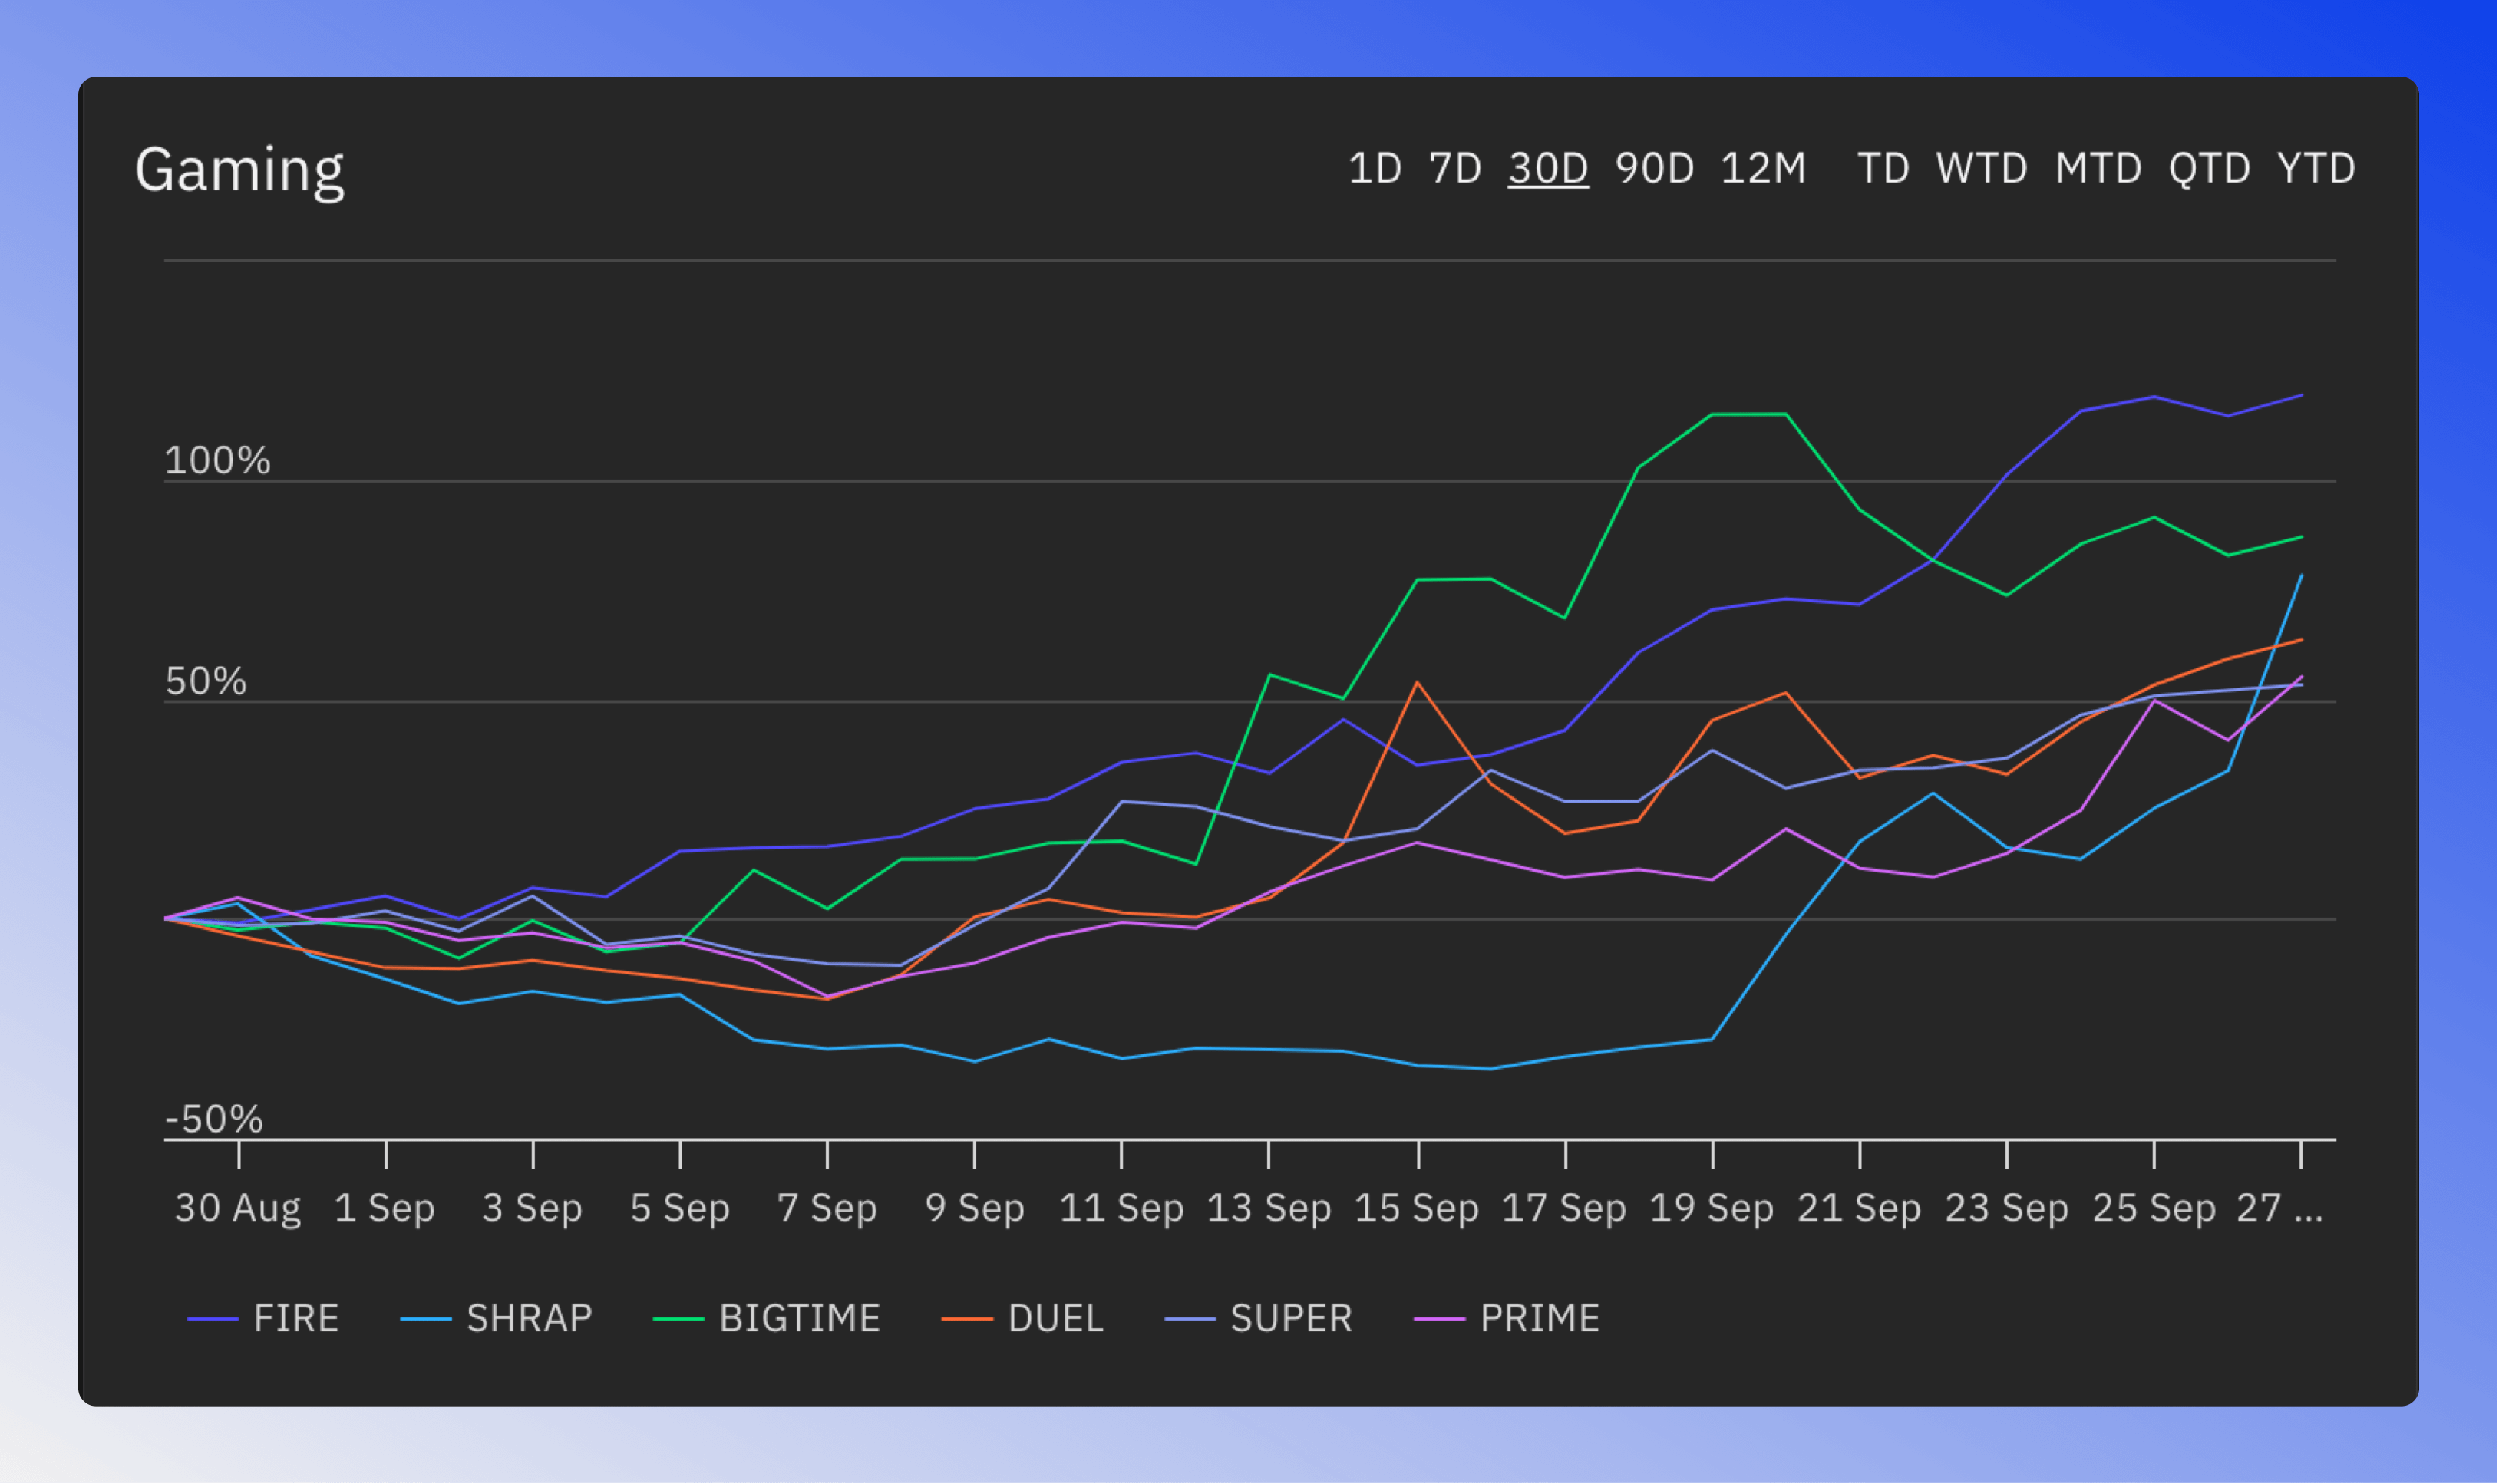2499x1484 pixels.
Task: Click the 9 Sep x-axis label
Action: [975, 1209]
